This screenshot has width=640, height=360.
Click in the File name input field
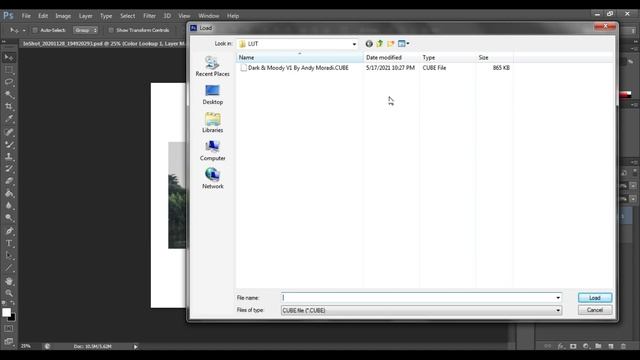[x=418, y=298]
